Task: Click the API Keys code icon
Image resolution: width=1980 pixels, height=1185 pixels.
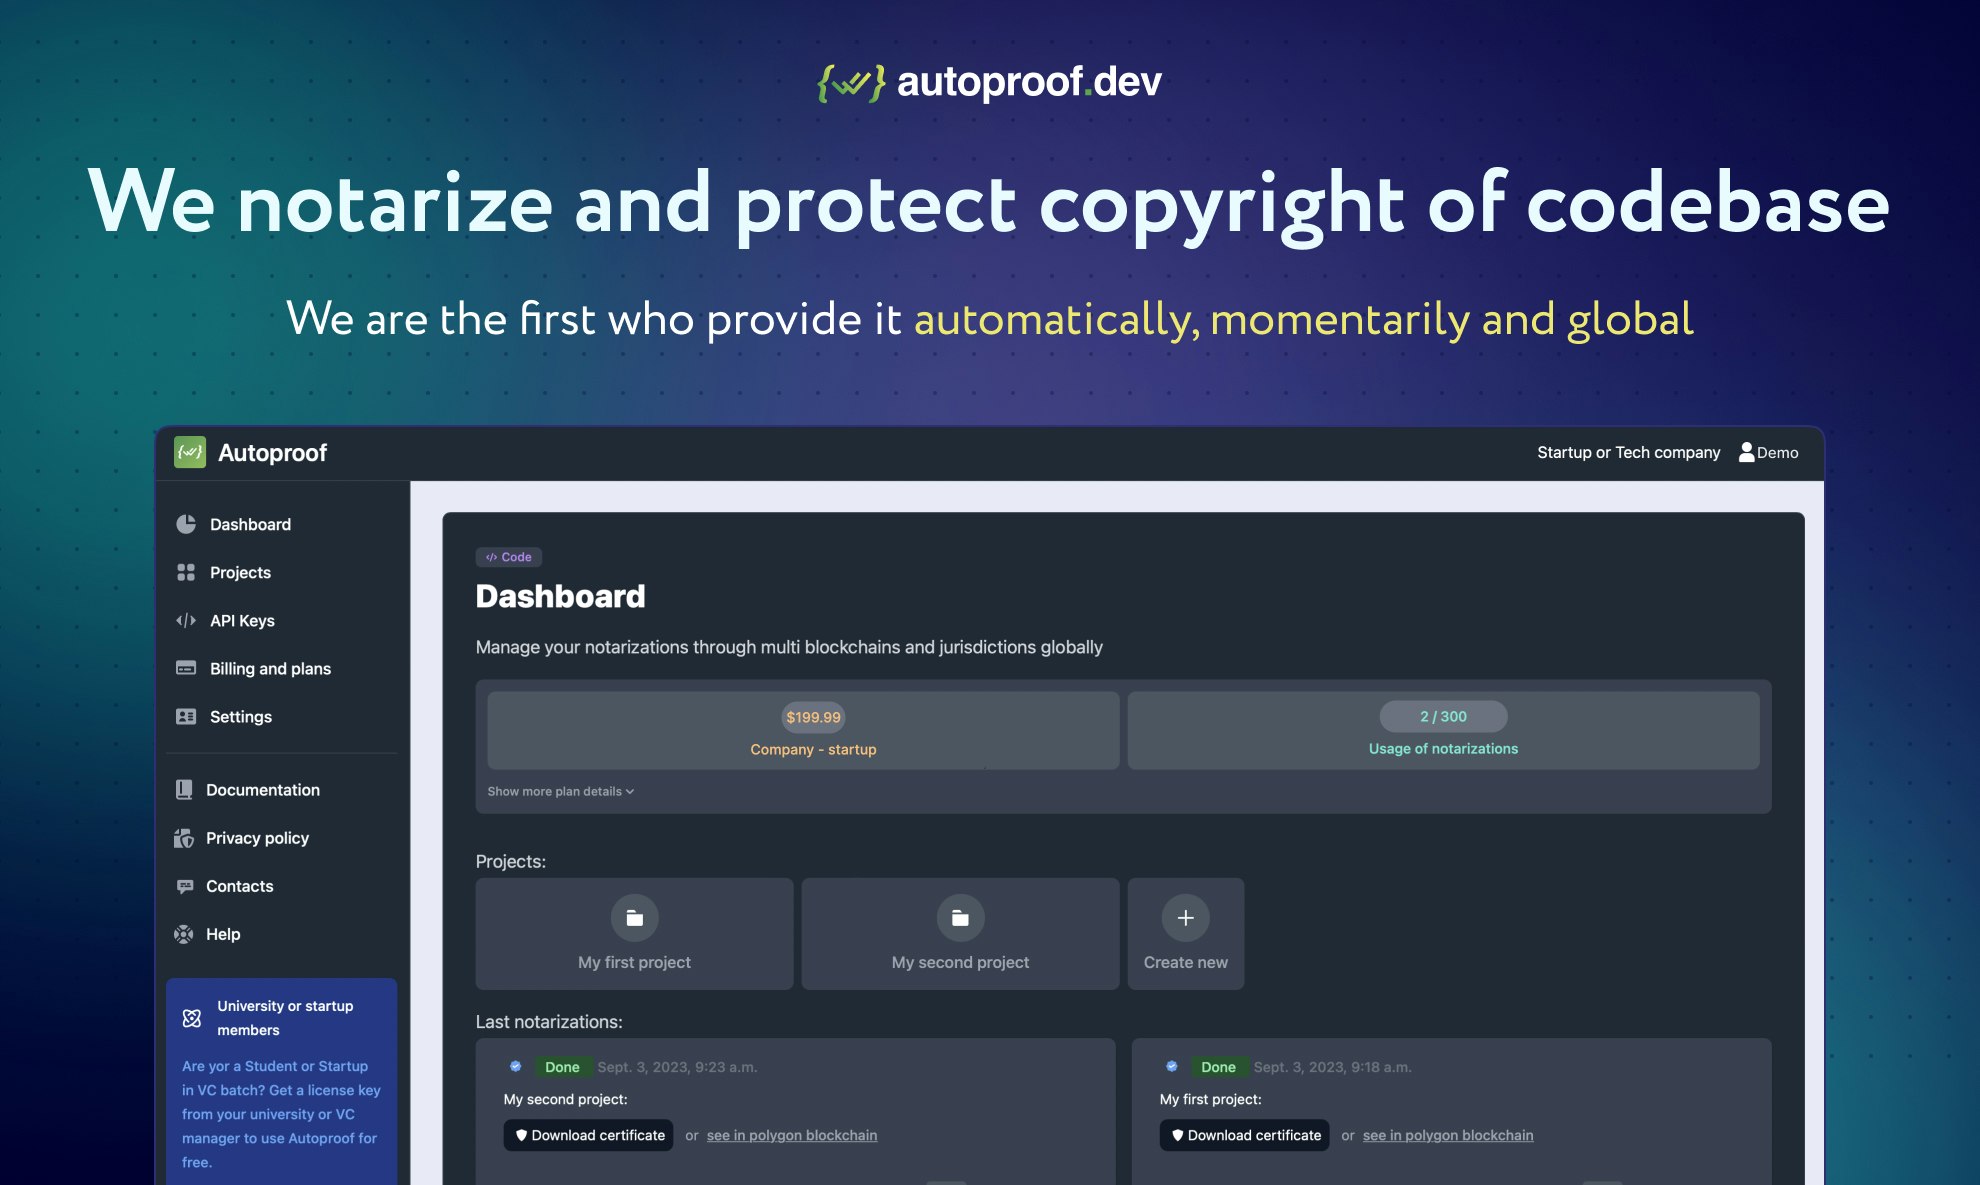Action: point(186,620)
